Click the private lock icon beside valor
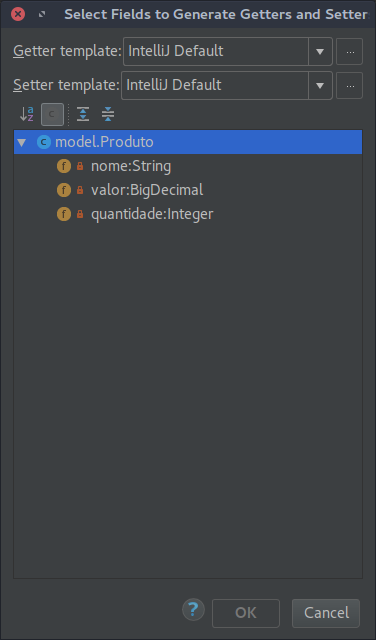The image size is (376, 640). [x=80, y=190]
